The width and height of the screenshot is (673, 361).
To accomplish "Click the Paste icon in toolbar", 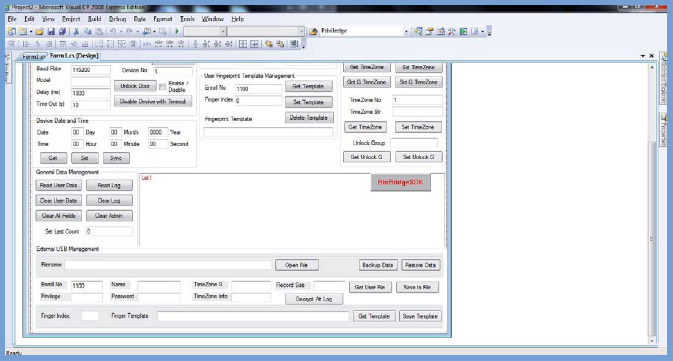I will [x=99, y=31].
